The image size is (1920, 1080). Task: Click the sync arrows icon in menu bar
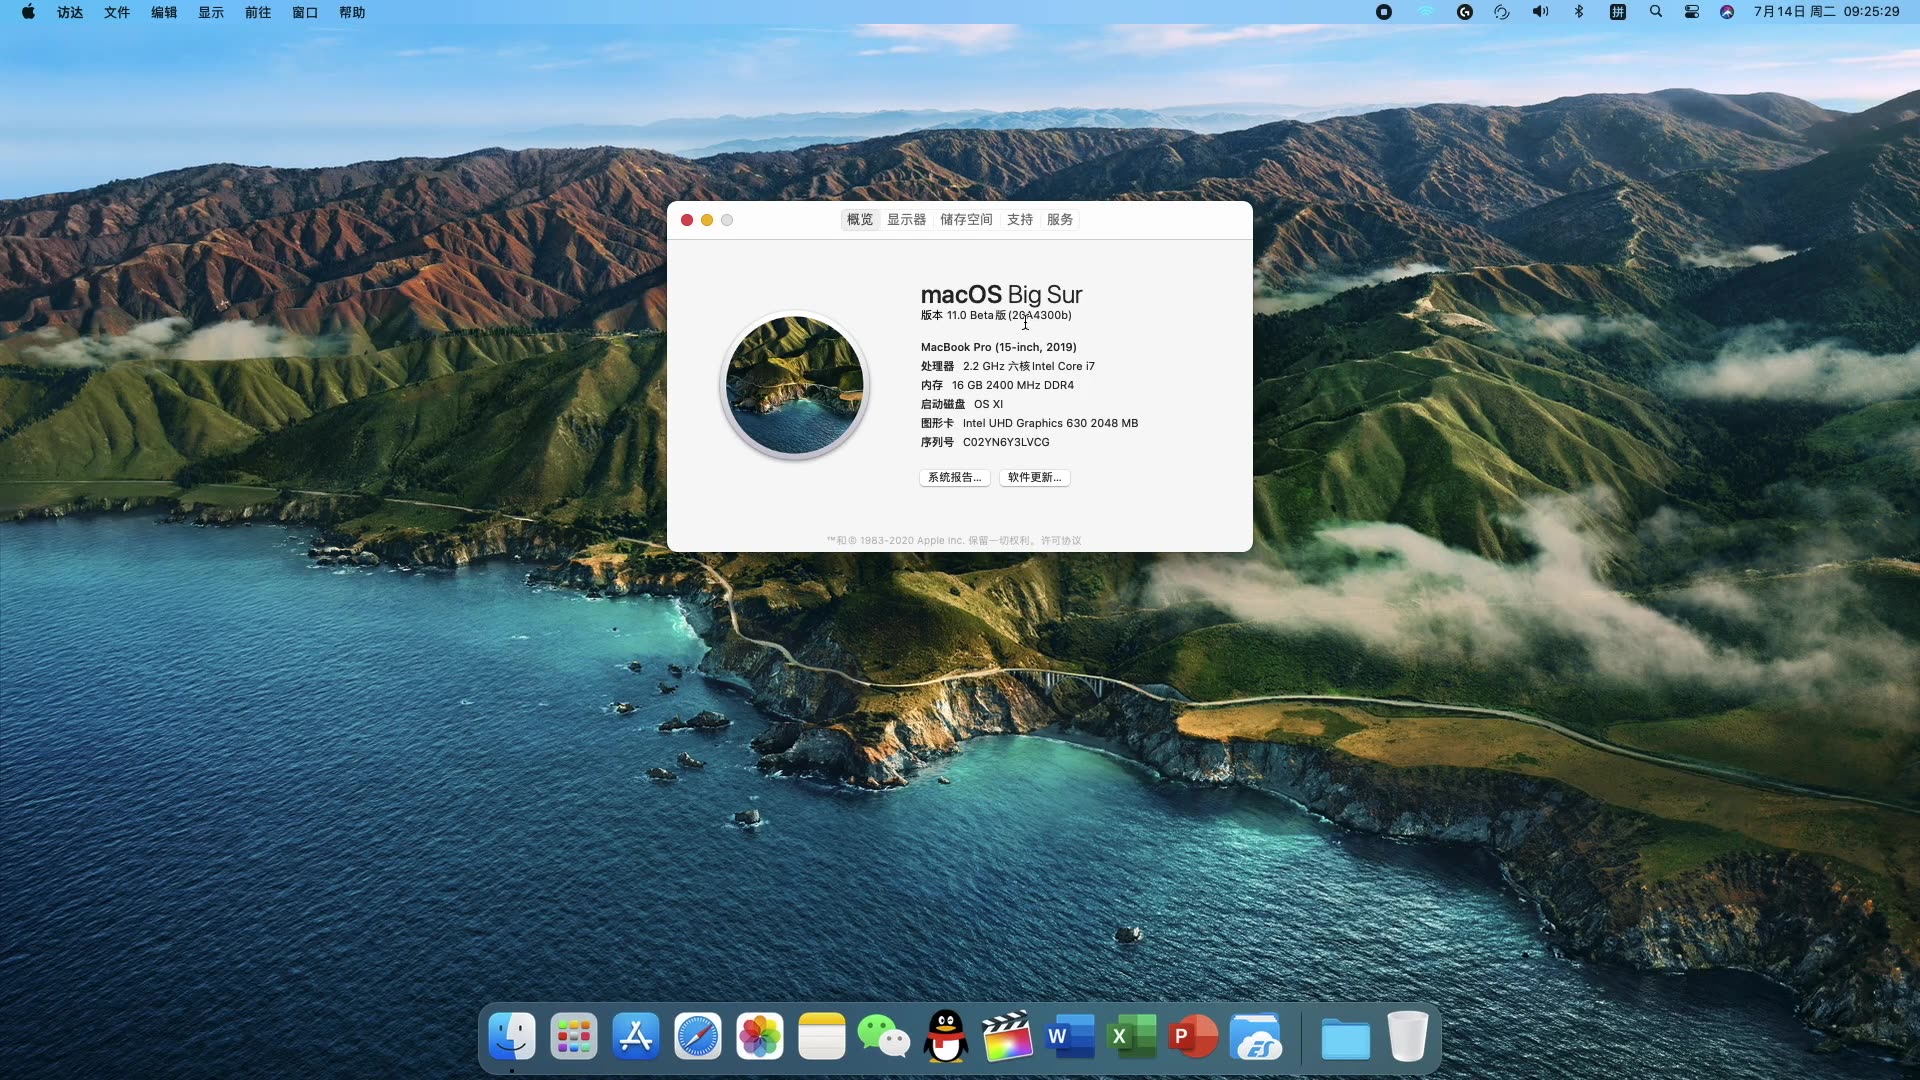click(x=1502, y=12)
